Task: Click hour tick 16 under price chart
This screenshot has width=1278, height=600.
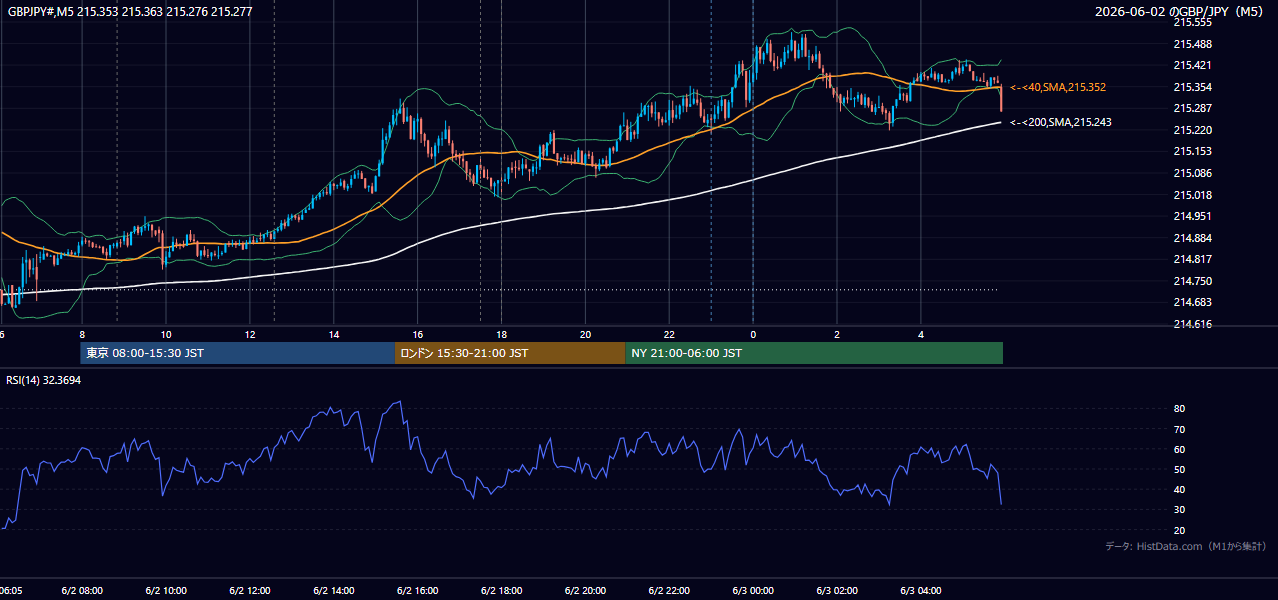Action: coord(418,335)
